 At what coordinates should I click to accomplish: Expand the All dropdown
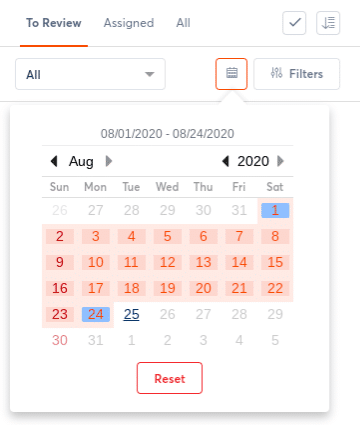(90, 74)
